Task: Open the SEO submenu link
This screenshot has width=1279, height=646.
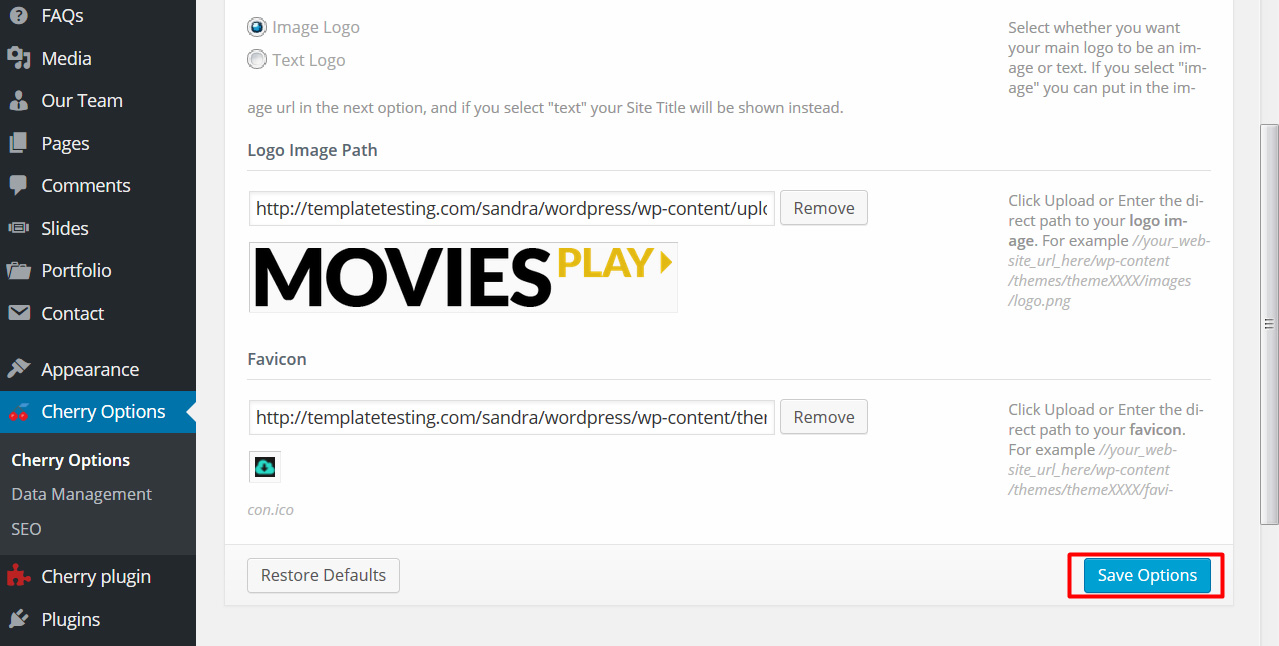Action: click(x=26, y=528)
